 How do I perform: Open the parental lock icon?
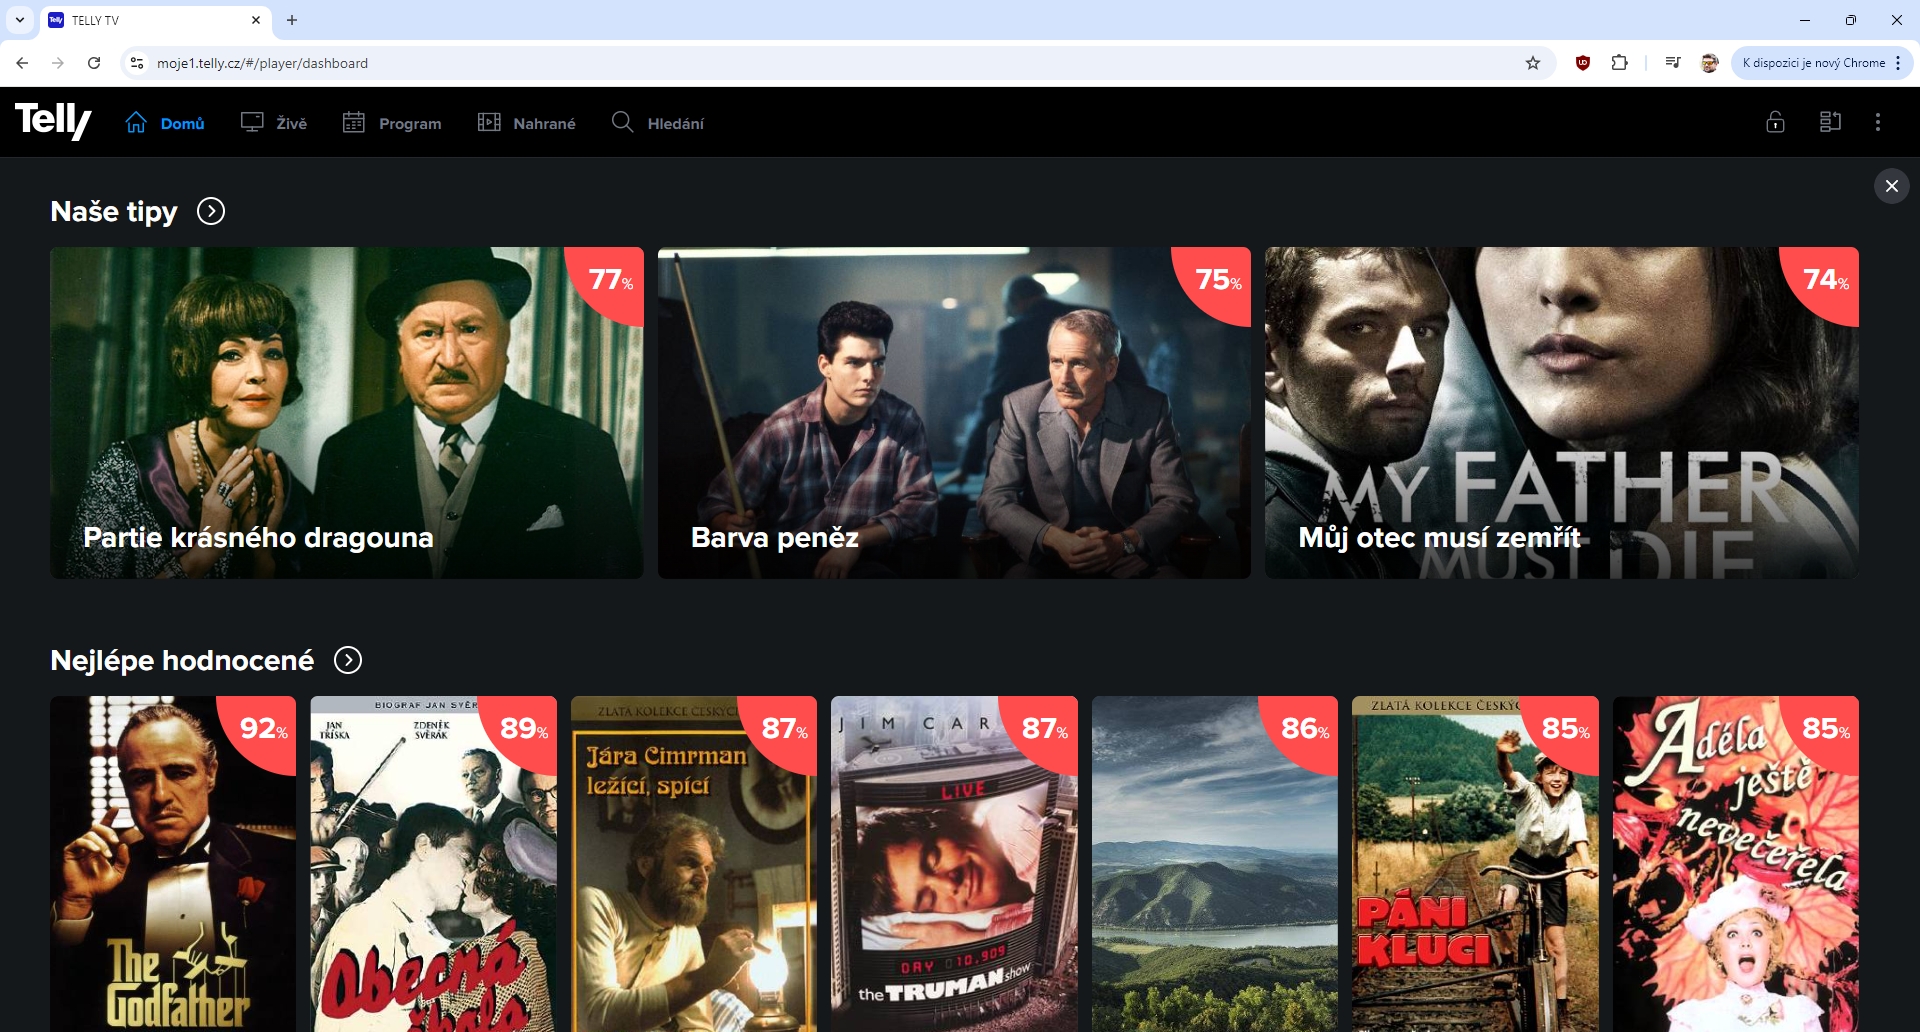click(1775, 122)
